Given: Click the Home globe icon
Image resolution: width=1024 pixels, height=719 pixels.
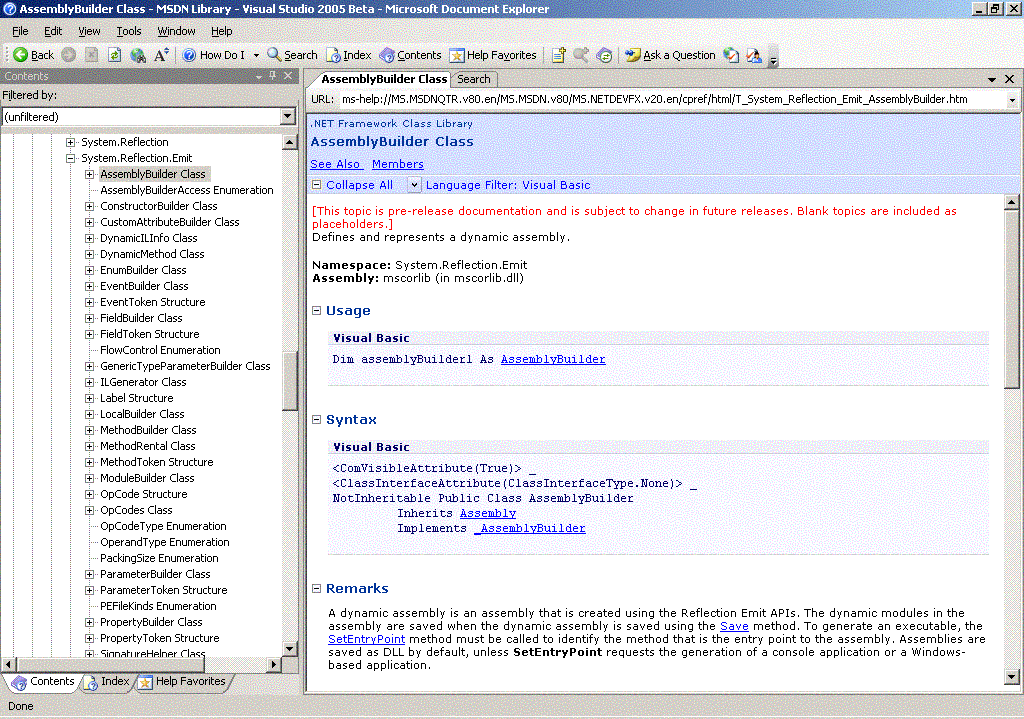Looking at the screenshot, I should (x=138, y=55).
